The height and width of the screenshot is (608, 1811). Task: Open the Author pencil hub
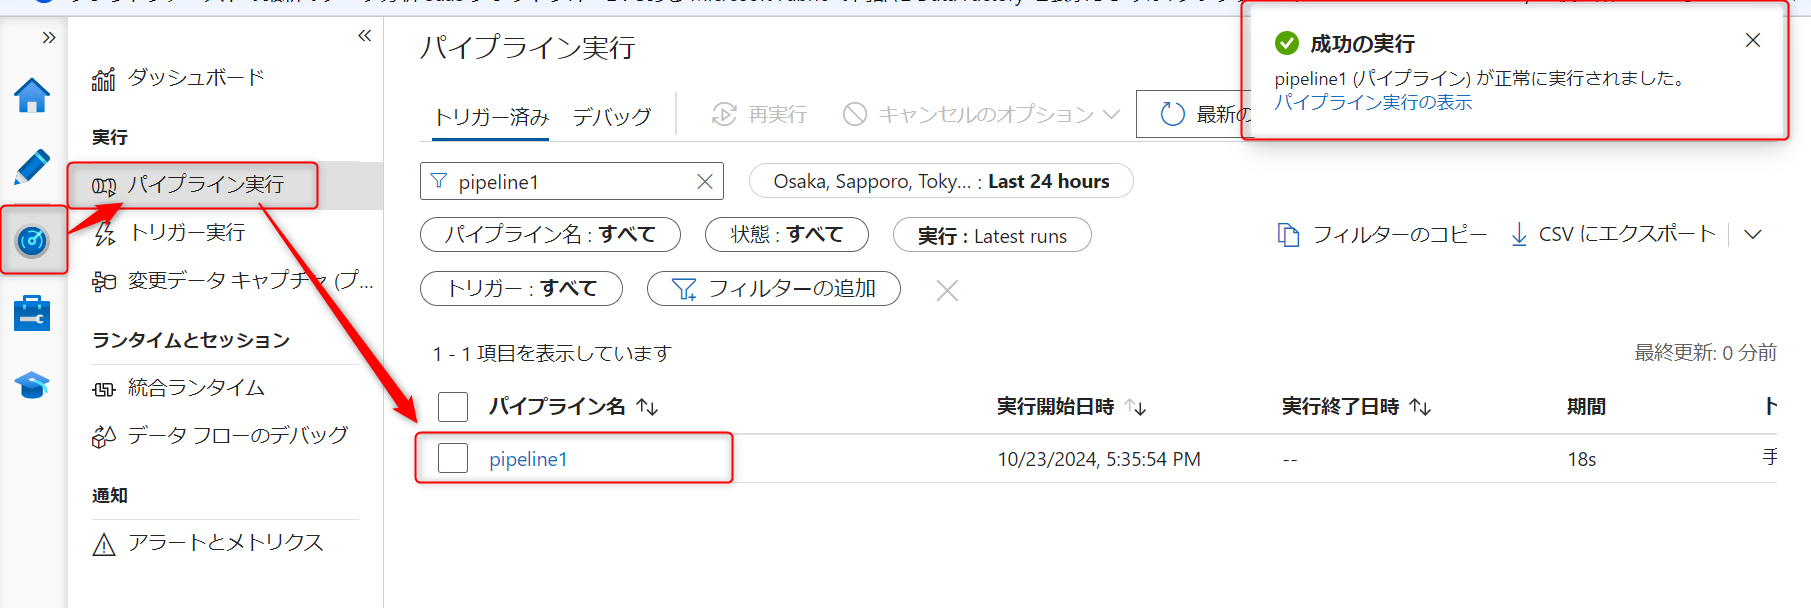(x=32, y=166)
